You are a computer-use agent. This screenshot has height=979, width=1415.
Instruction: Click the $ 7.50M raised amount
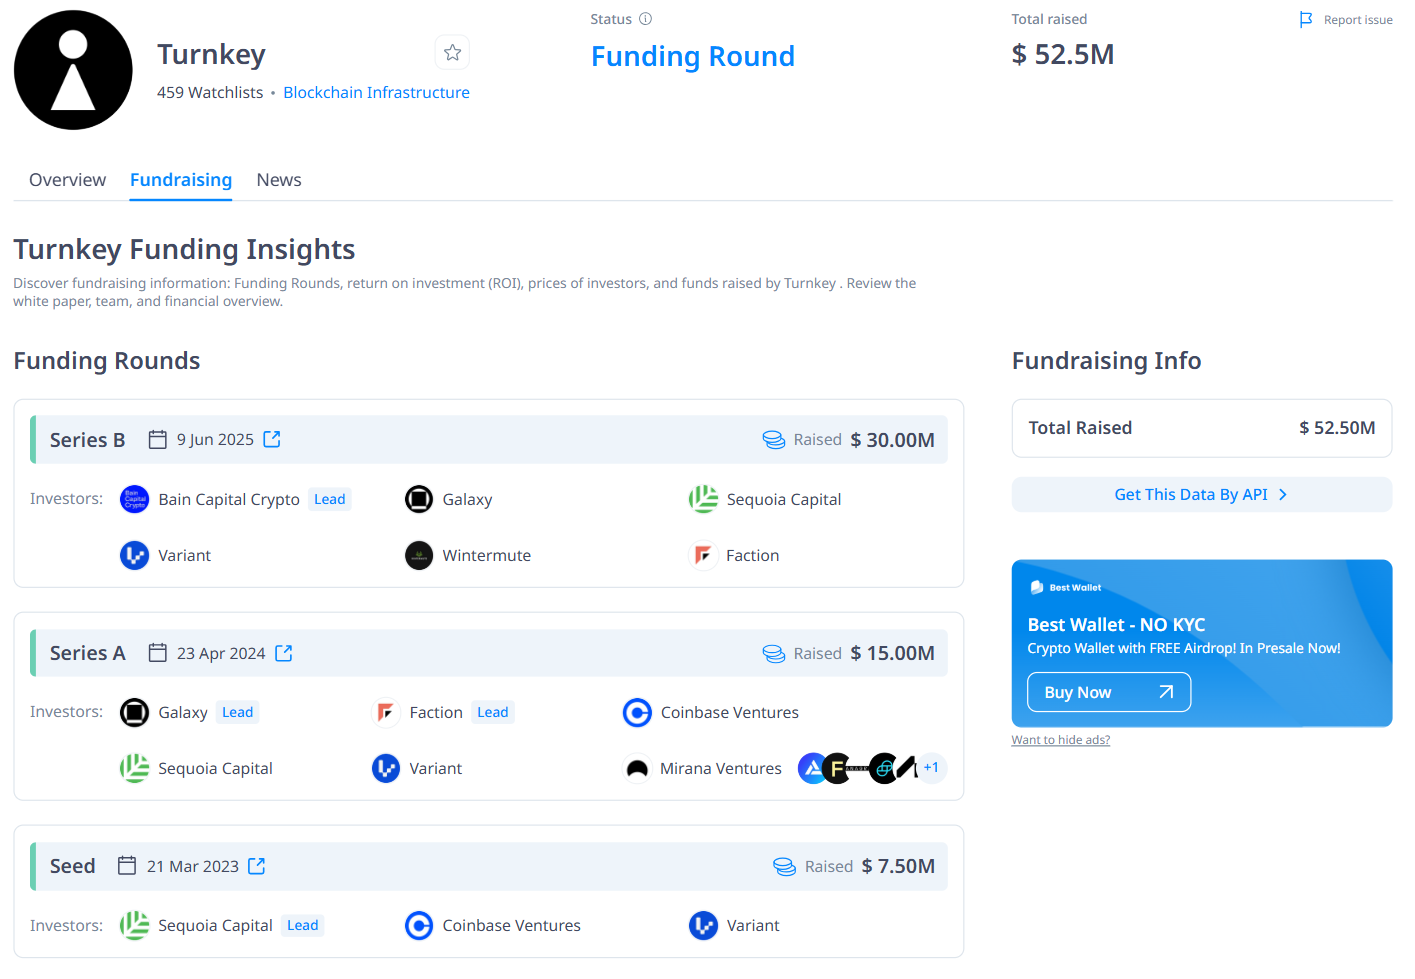pyautogui.click(x=899, y=866)
